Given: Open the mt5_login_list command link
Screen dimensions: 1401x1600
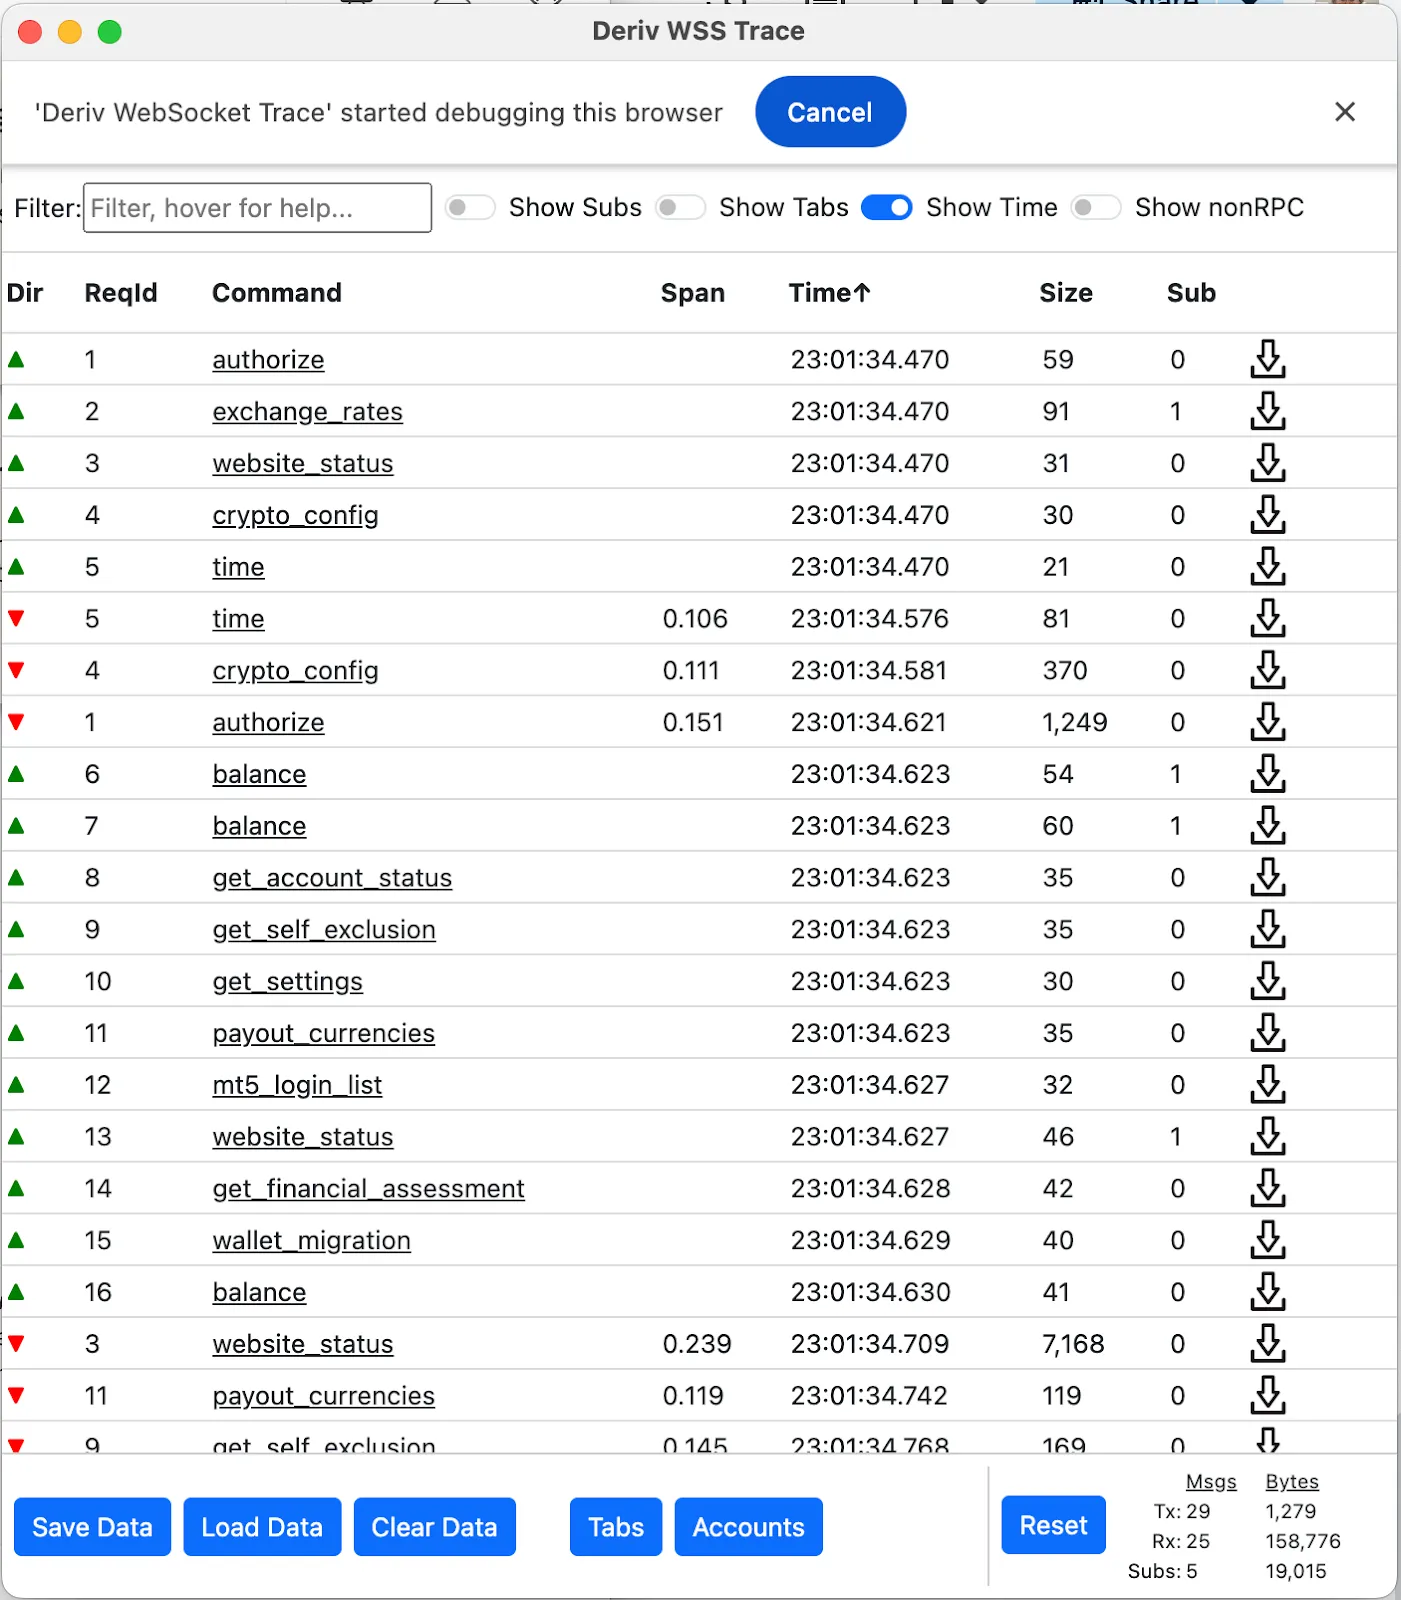Looking at the screenshot, I should click(x=297, y=1085).
